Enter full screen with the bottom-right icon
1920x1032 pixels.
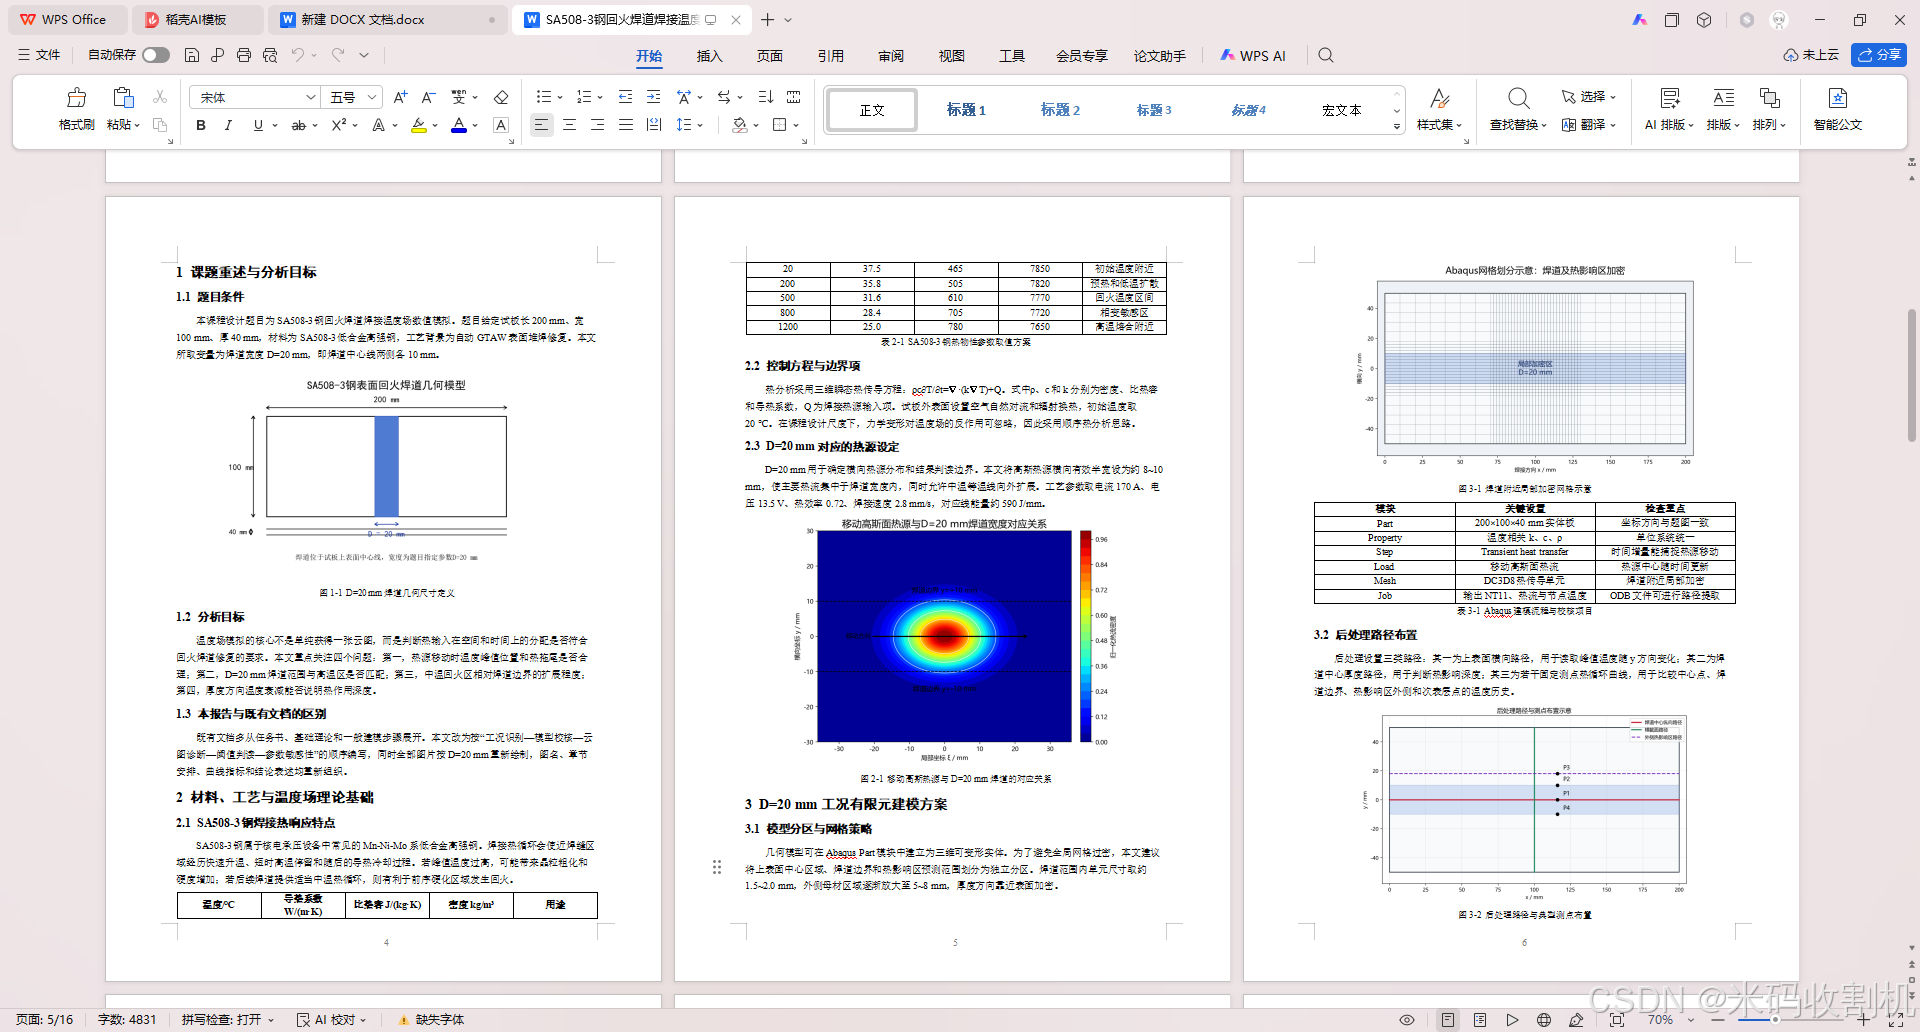pyautogui.click(x=1895, y=1020)
